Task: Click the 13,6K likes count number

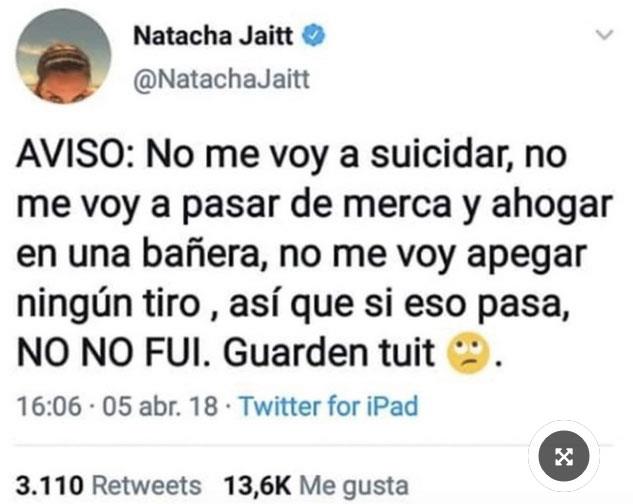Action: pos(257,486)
